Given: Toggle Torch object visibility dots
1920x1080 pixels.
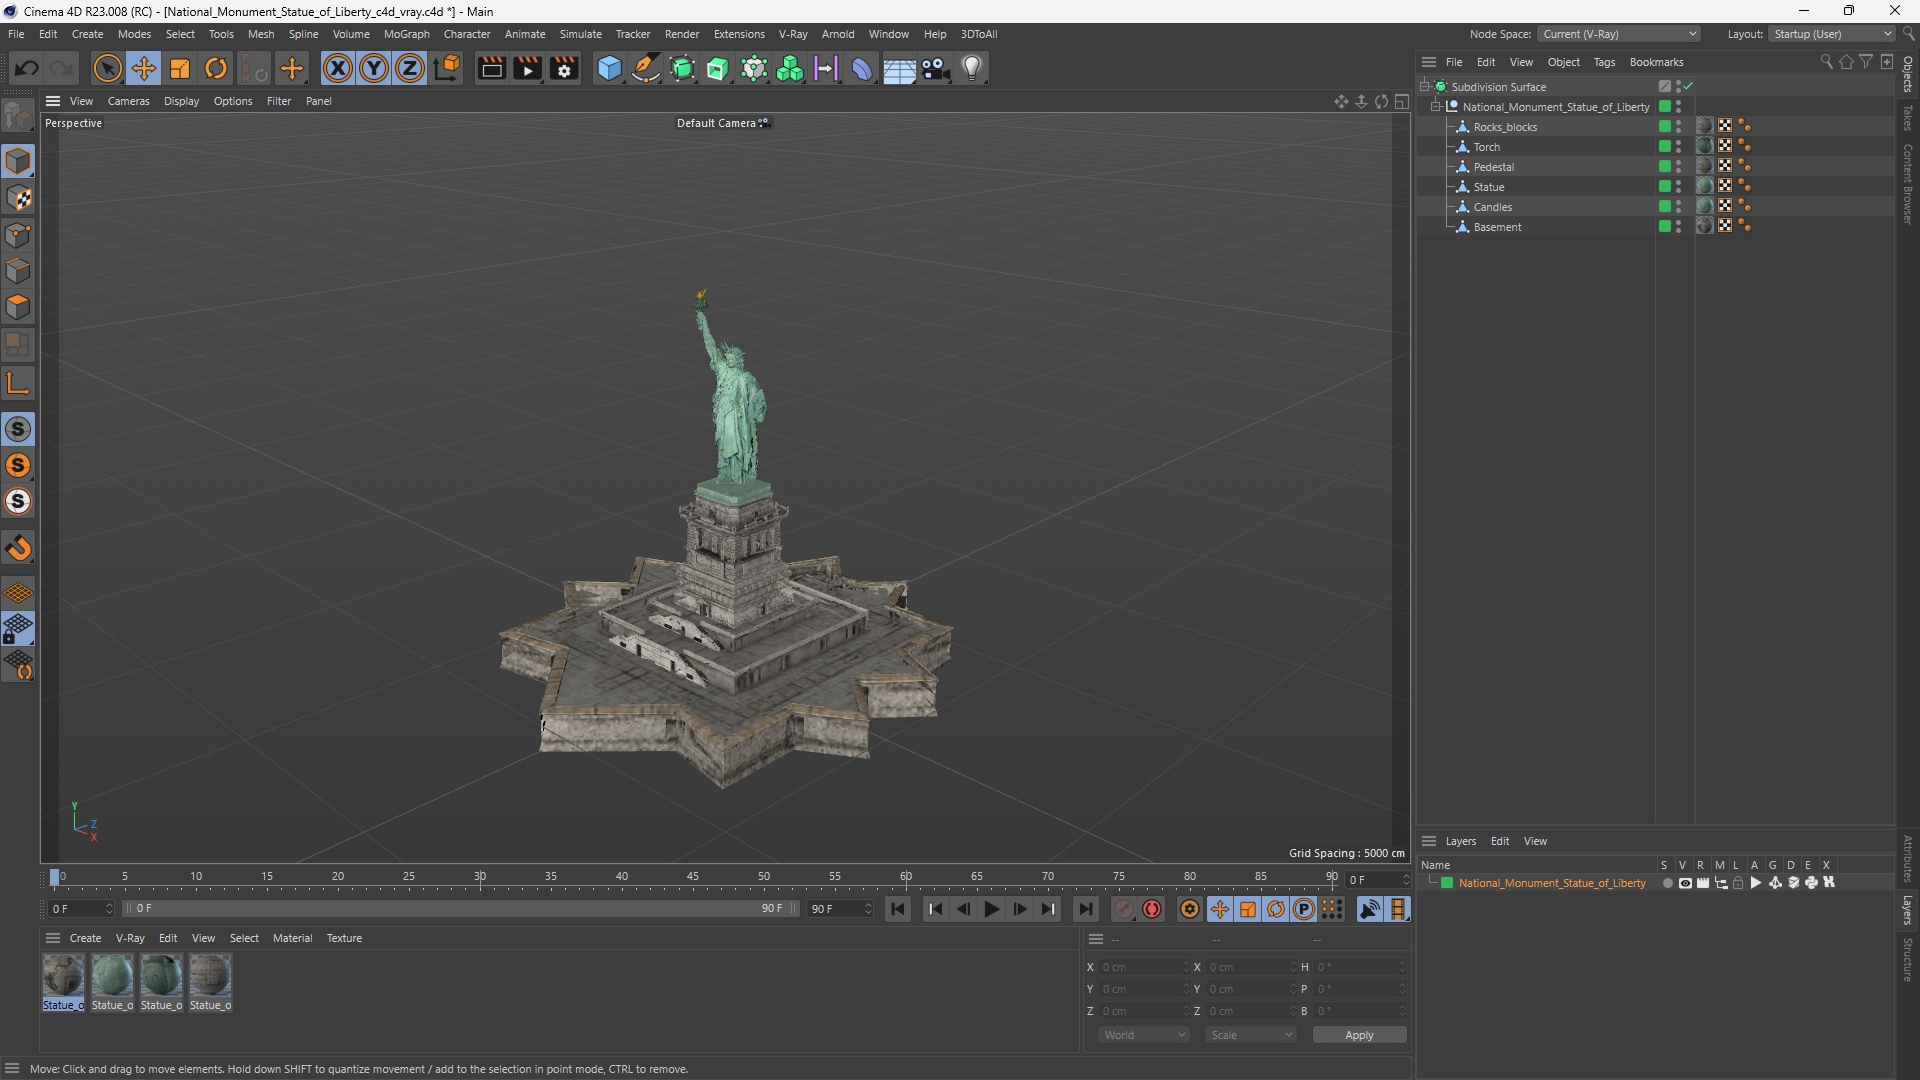Looking at the screenshot, I should [1679, 147].
